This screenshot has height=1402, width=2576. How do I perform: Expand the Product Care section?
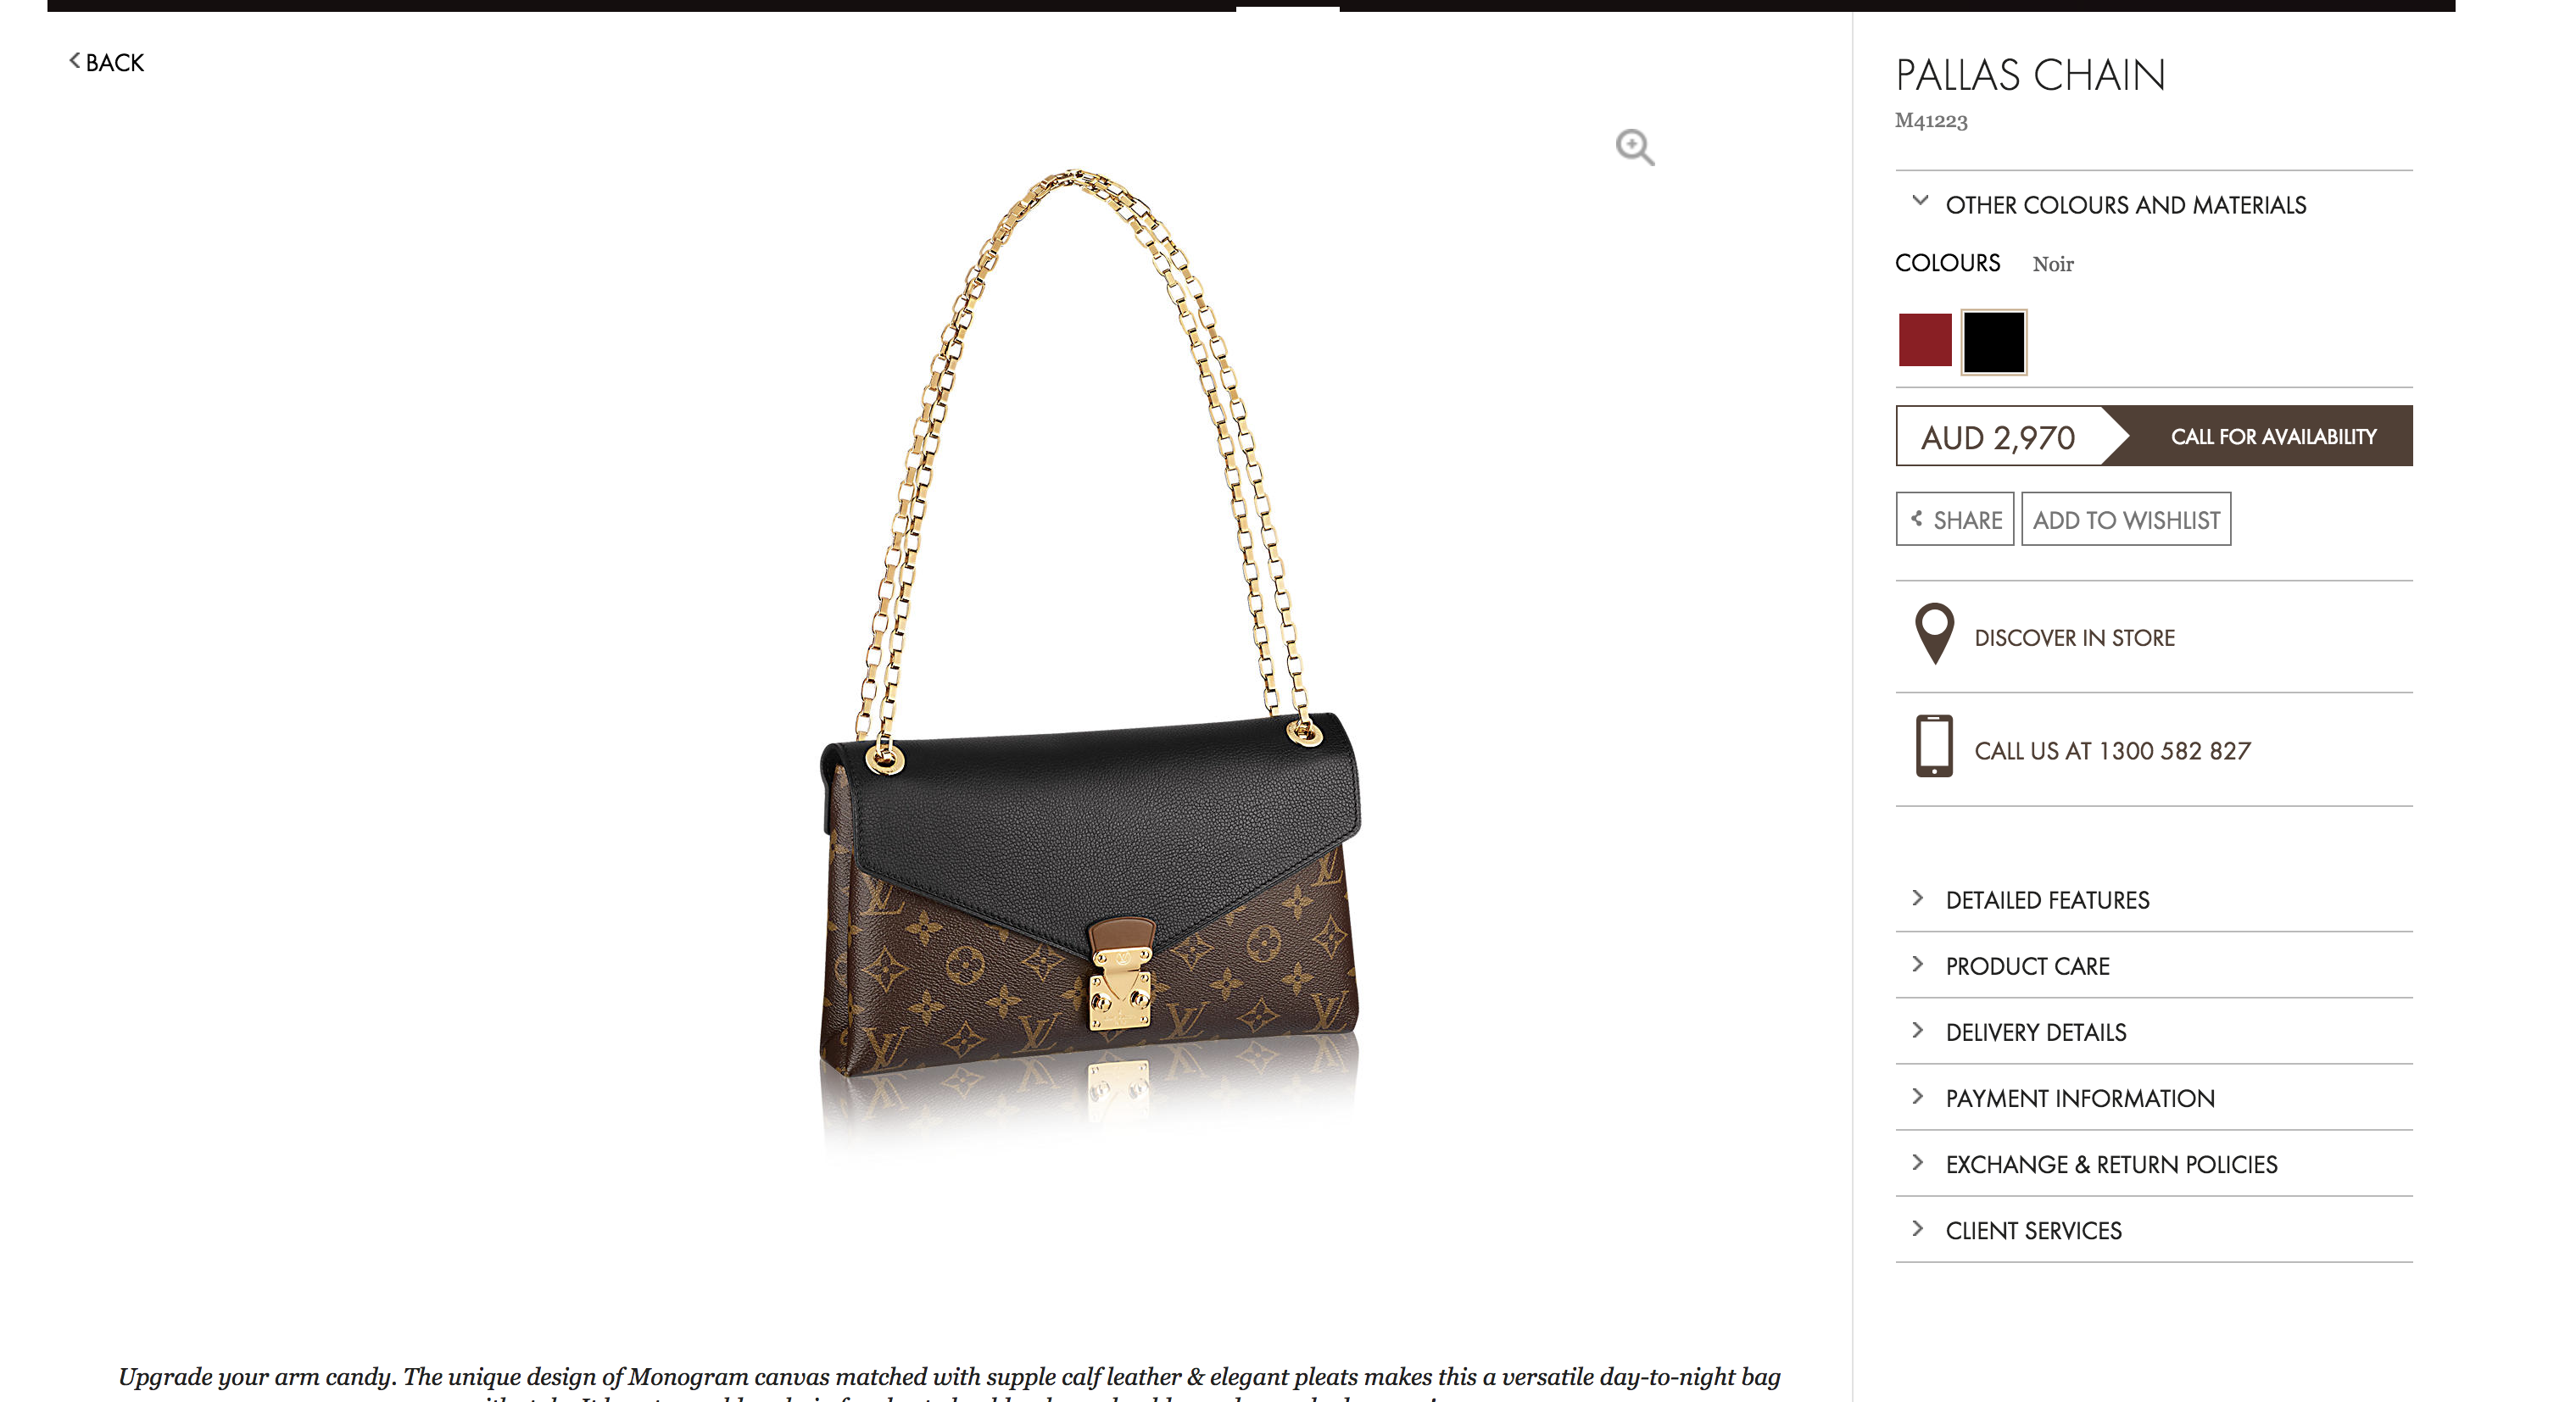[x=2154, y=965]
